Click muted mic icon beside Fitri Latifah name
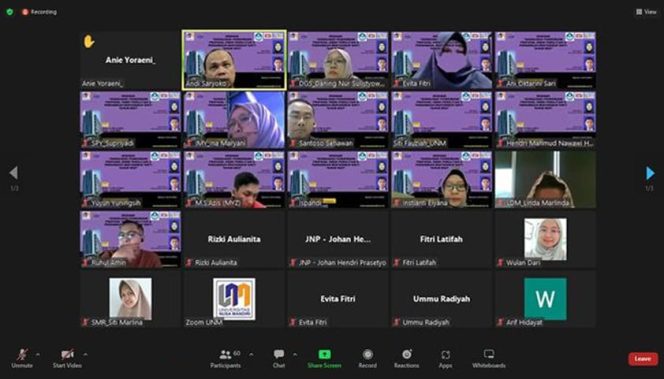Screen dimensions: 664x379 click(x=397, y=263)
